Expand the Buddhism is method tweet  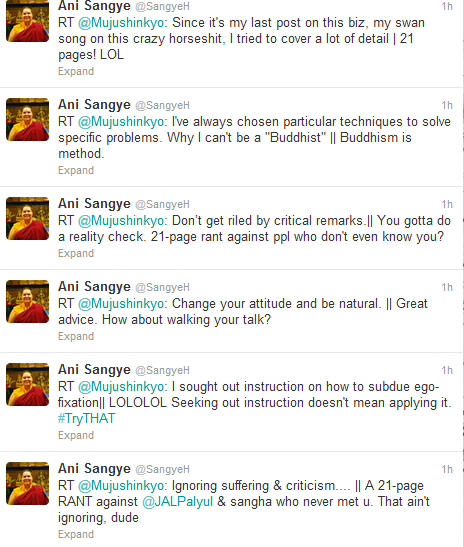[76, 171]
